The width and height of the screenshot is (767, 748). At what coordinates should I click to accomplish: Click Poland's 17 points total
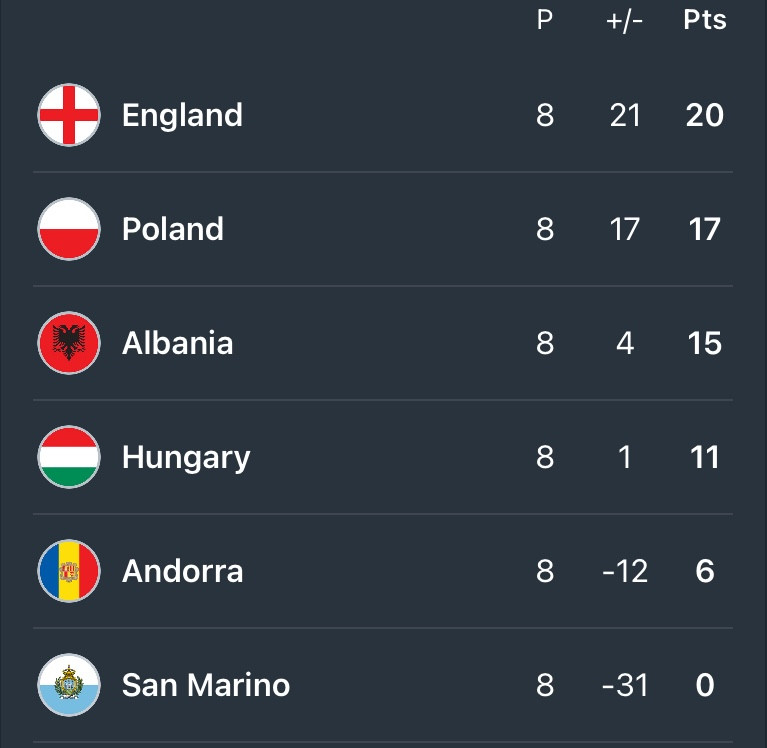(705, 229)
